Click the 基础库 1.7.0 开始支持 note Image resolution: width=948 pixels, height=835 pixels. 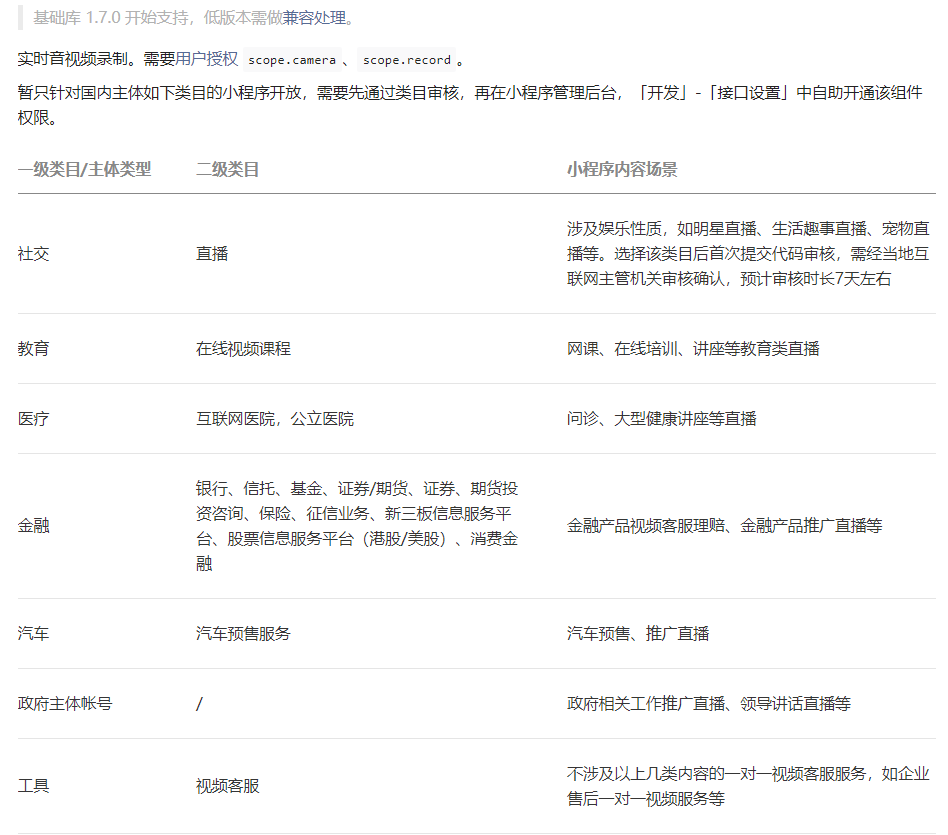coord(193,18)
